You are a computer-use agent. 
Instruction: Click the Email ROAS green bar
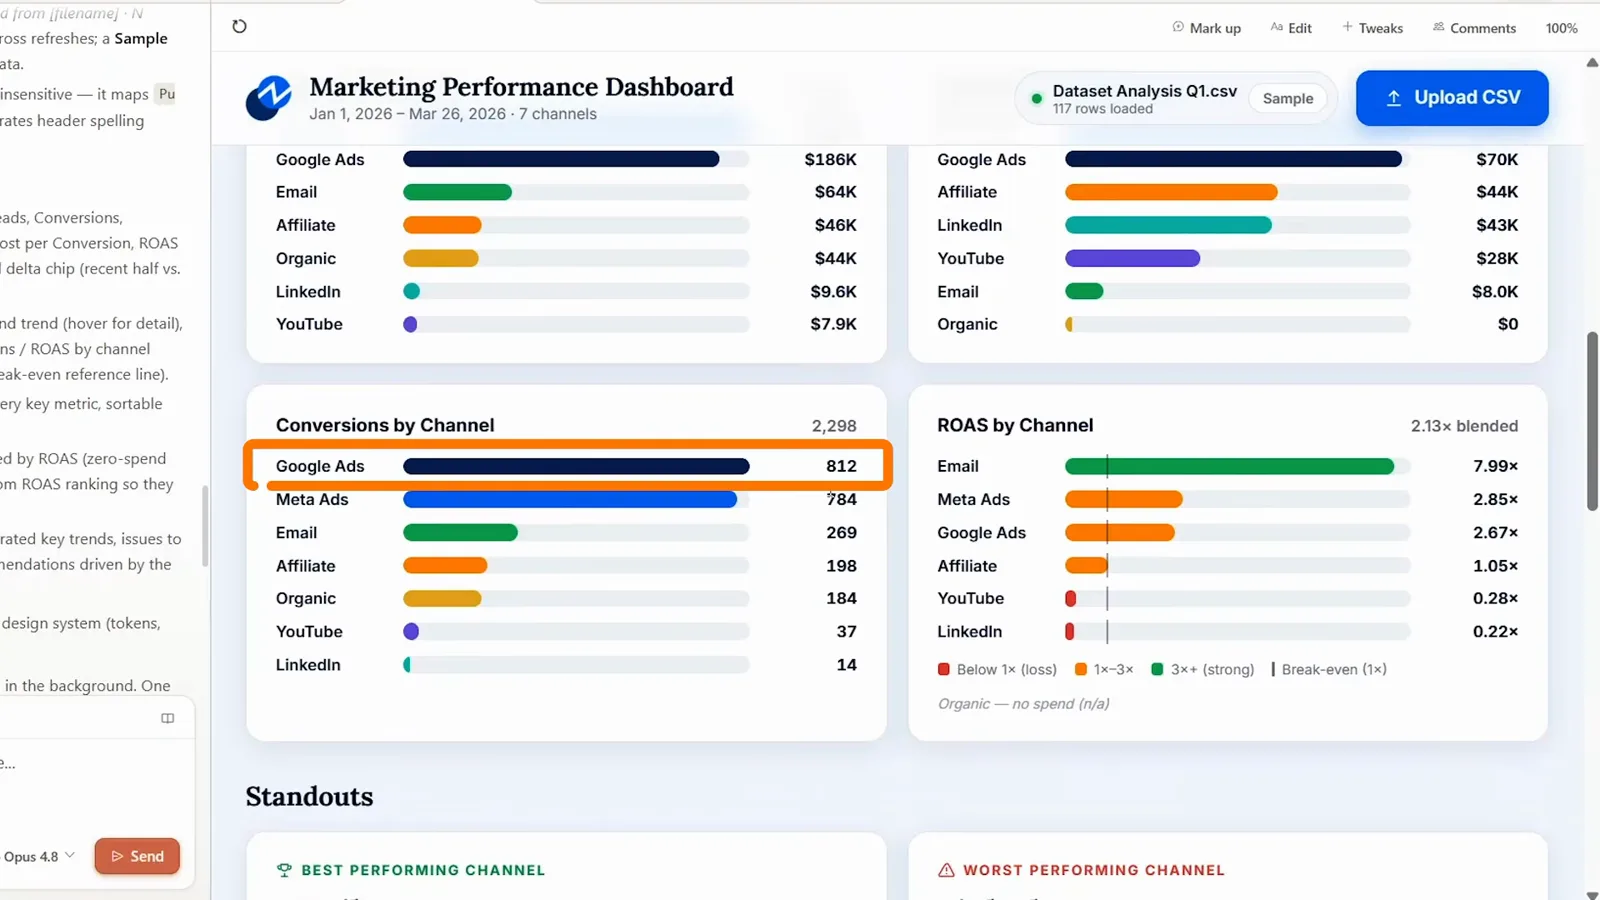tap(1229, 466)
